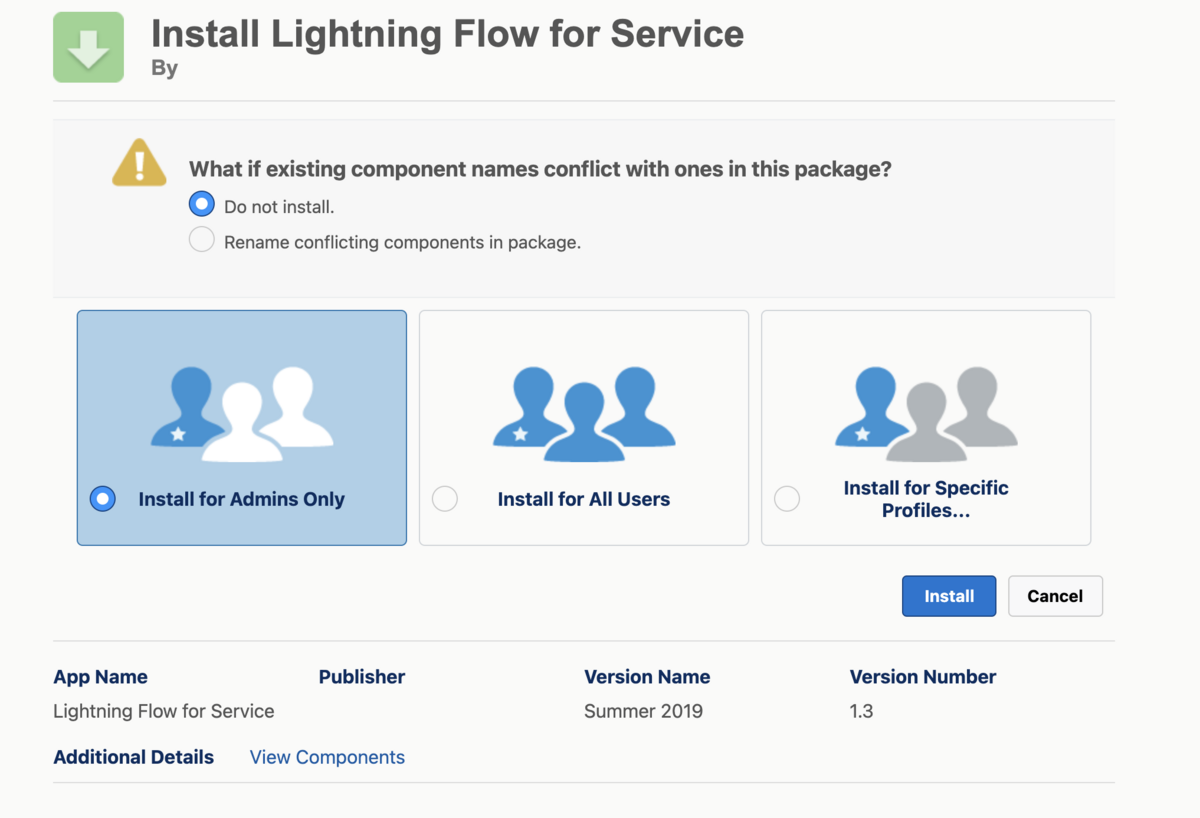Screen dimensions: 1200x818
Task: Click the 'Install for Admins Only' label
Action: pyautogui.click(x=242, y=499)
